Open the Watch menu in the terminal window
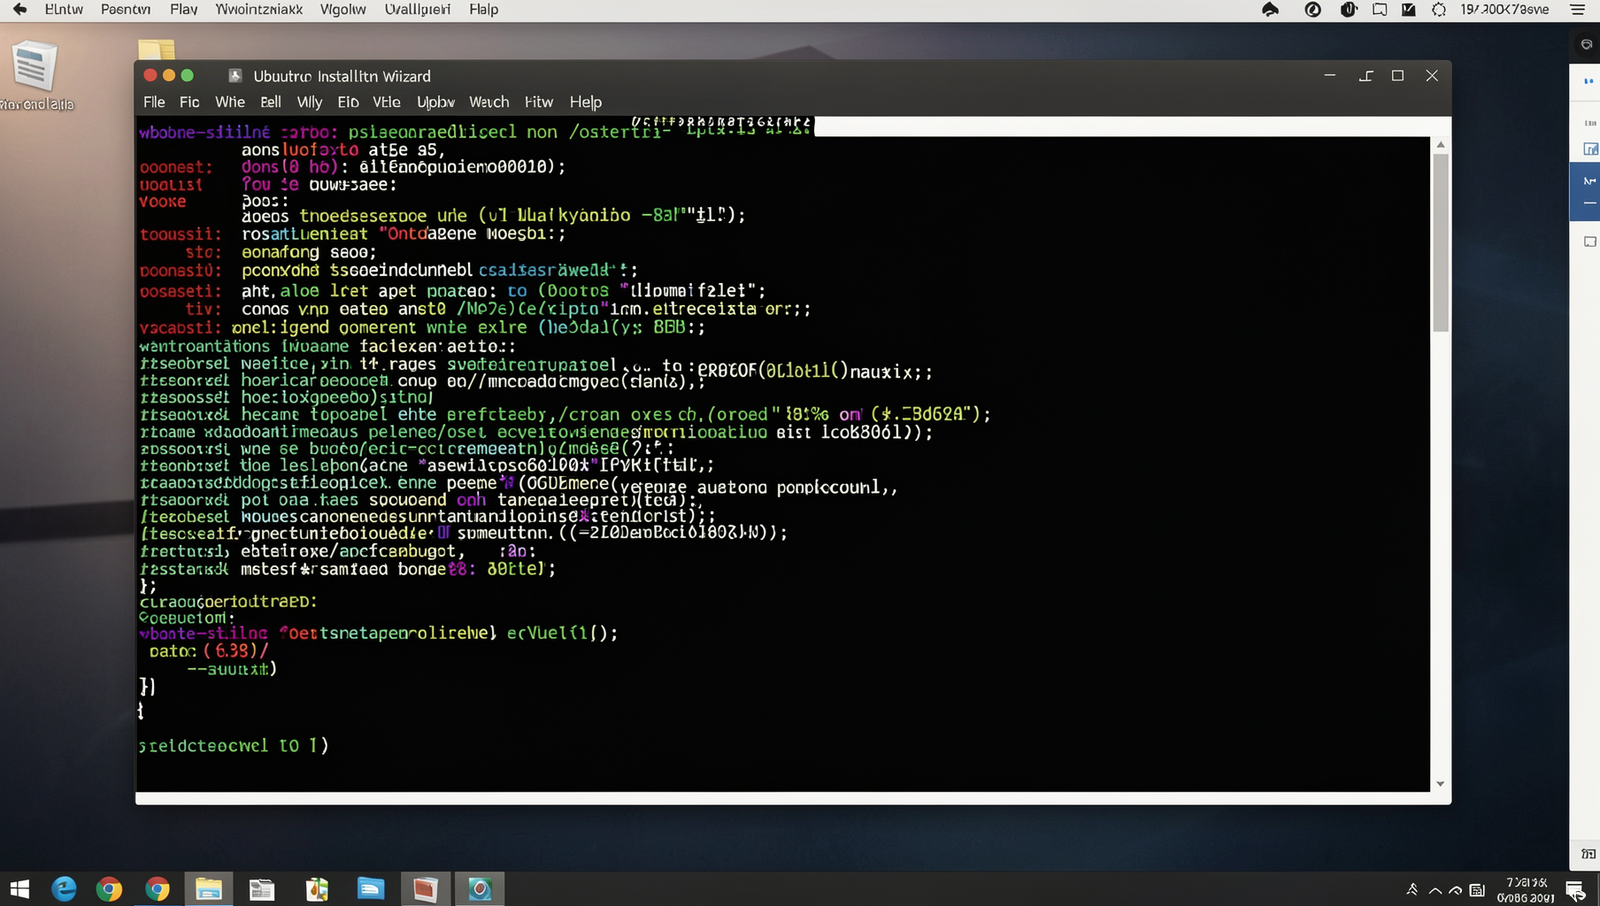Image resolution: width=1600 pixels, height=906 pixels. point(489,102)
